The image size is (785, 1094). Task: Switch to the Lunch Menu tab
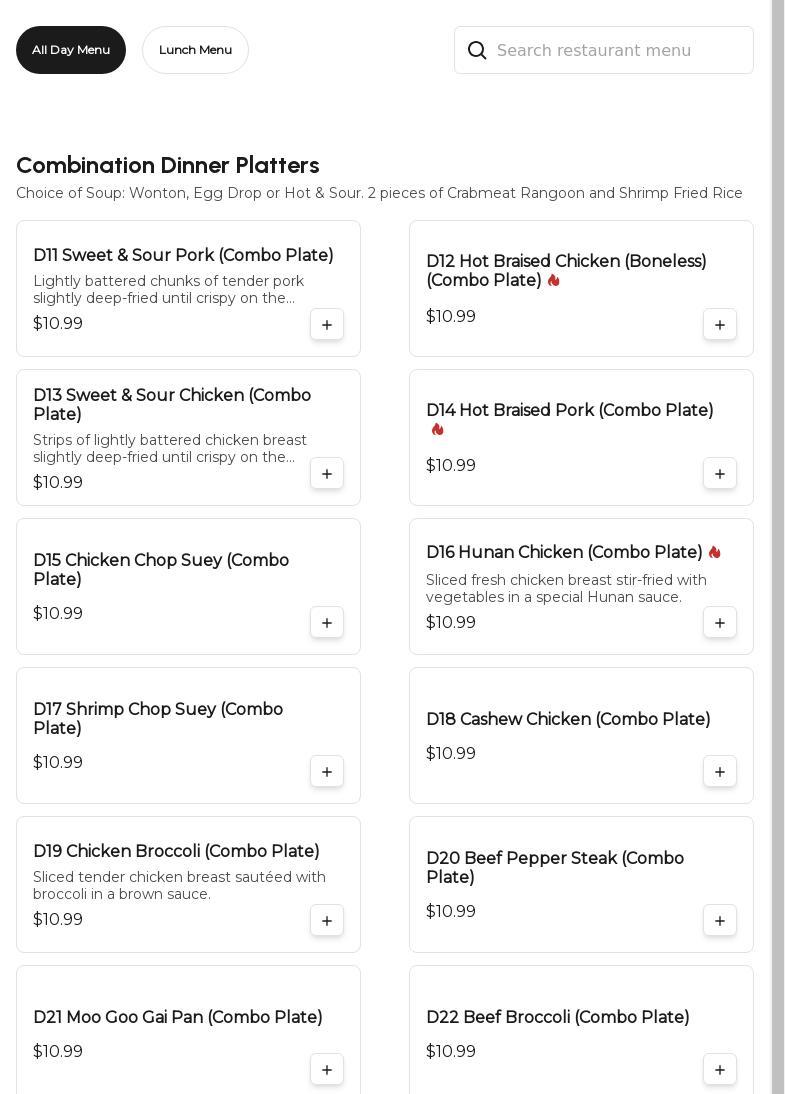[195, 50]
